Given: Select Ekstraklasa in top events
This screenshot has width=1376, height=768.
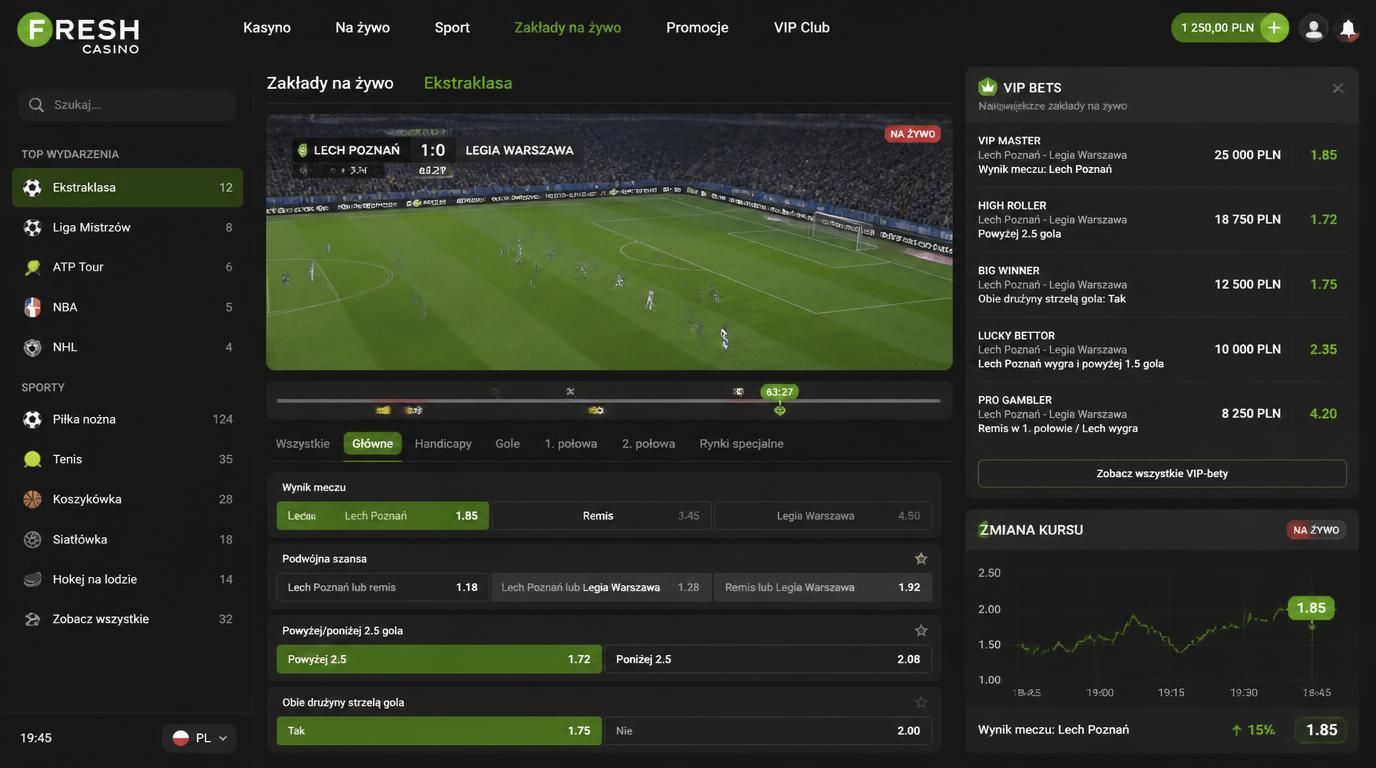Looking at the screenshot, I should click(127, 187).
